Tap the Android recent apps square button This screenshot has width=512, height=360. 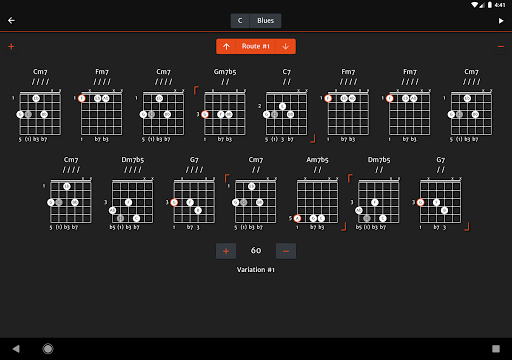[x=496, y=349]
